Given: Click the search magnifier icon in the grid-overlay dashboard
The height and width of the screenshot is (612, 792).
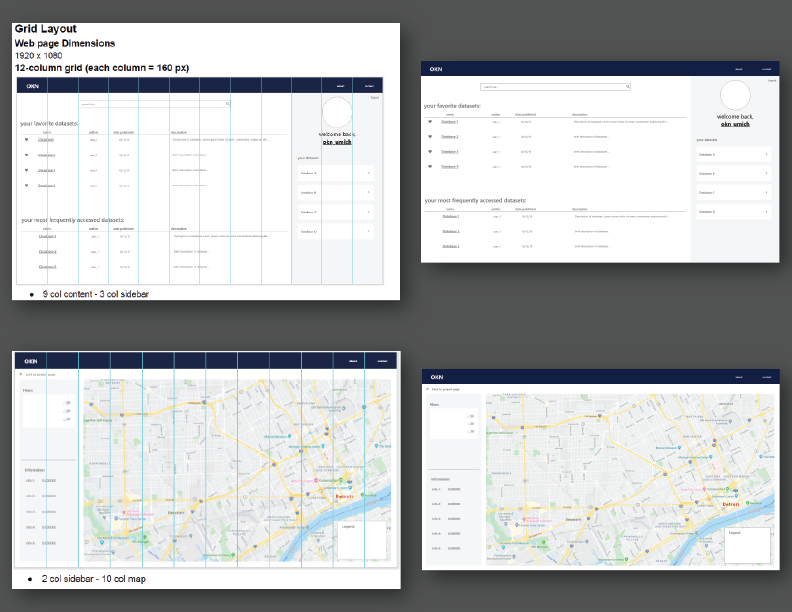Looking at the screenshot, I should click(x=228, y=104).
